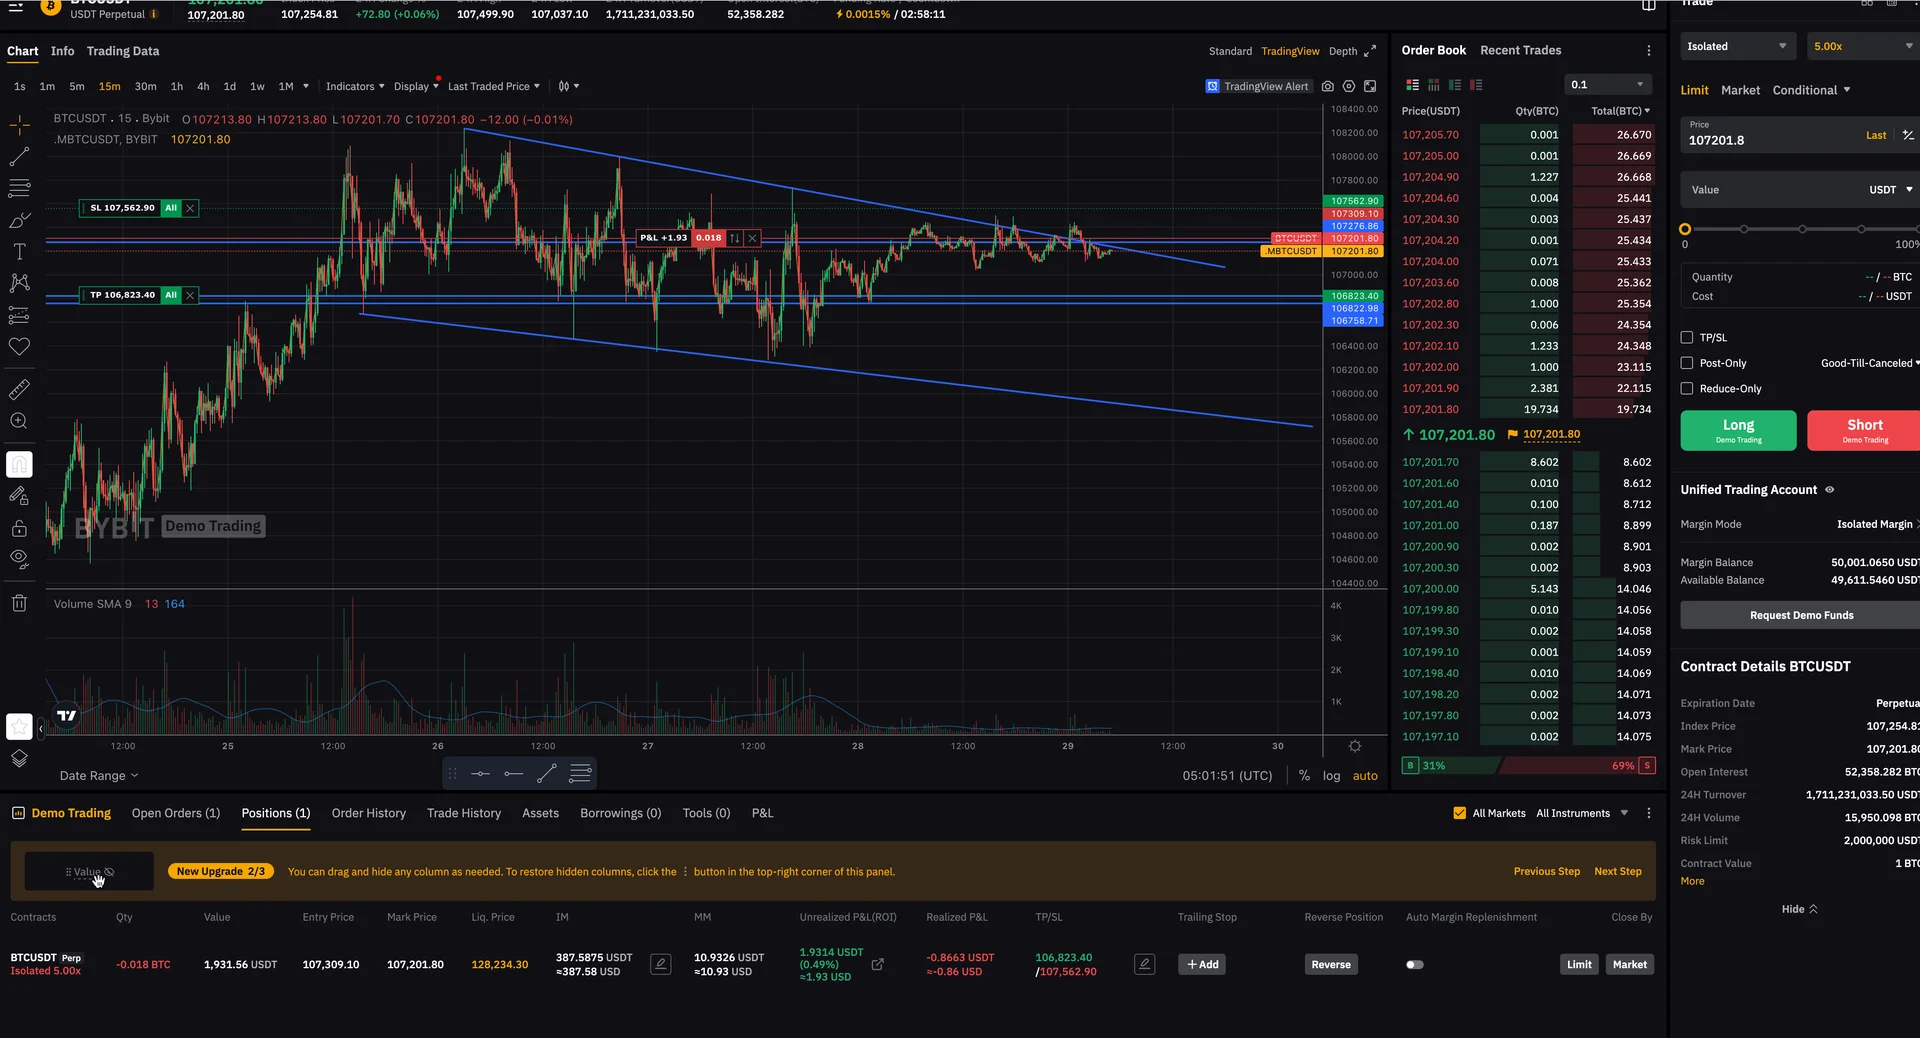Screen dimensions: 1920x1038
Task: Toggle log scale on chart
Action: click(1332, 776)
